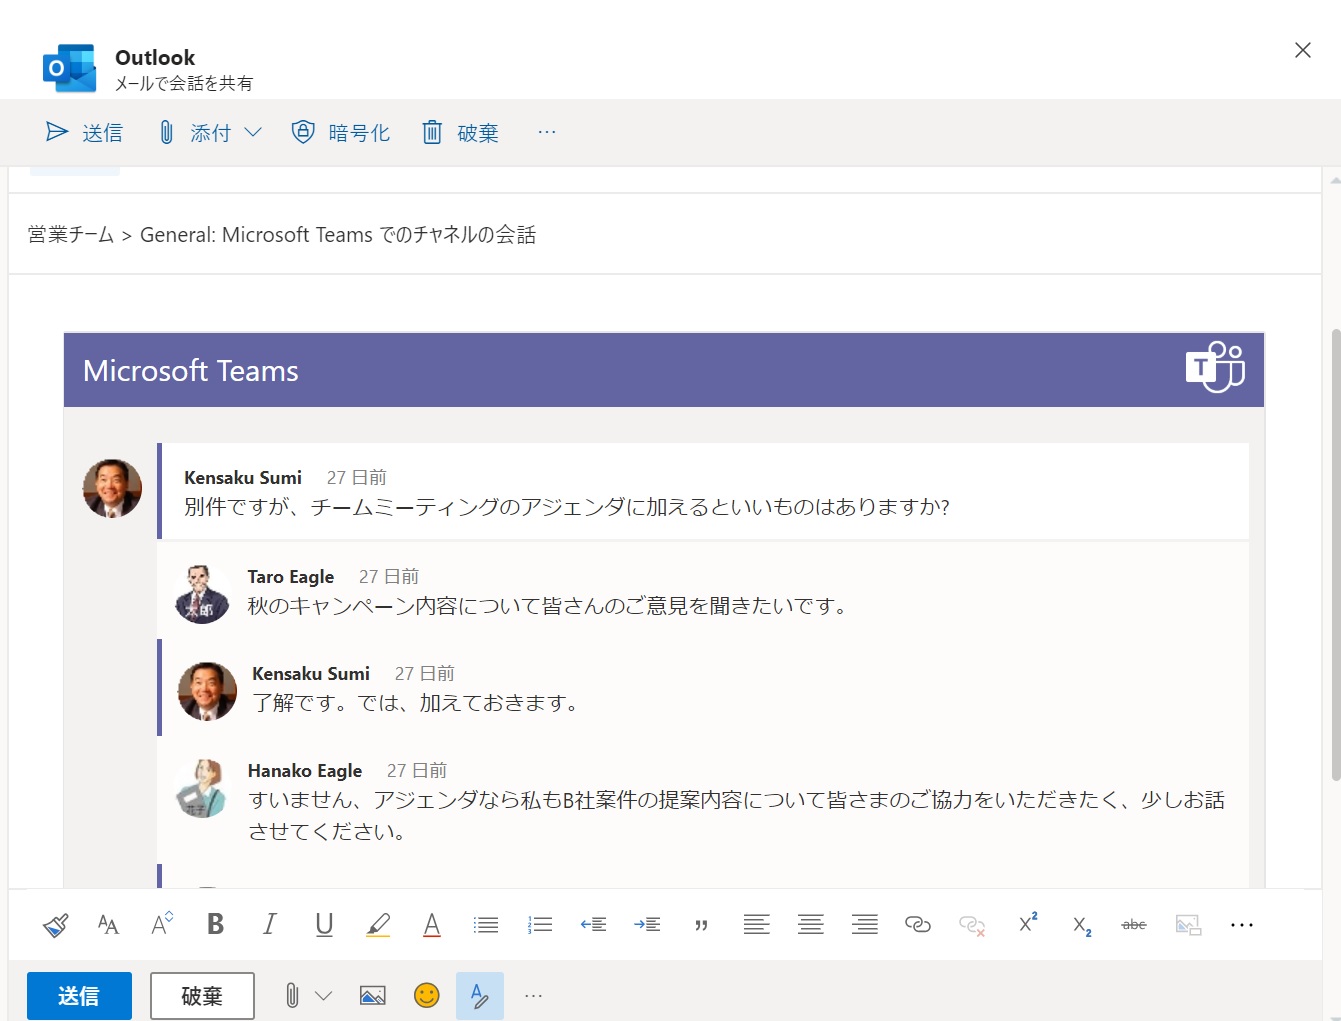1341x1021 pixels.
Task: Click 添付 in the top toolbar
Action: tap(196, 133)
